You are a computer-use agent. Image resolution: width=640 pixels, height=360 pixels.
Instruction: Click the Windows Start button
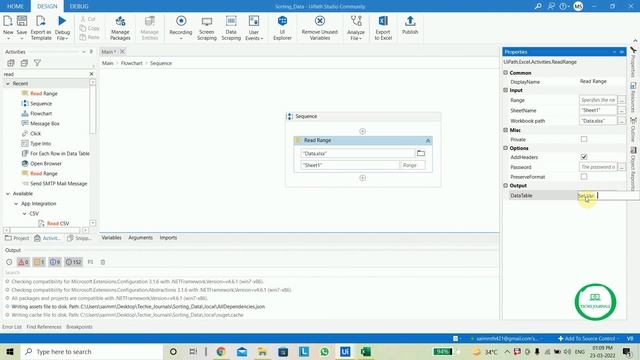tap(9, 351)
